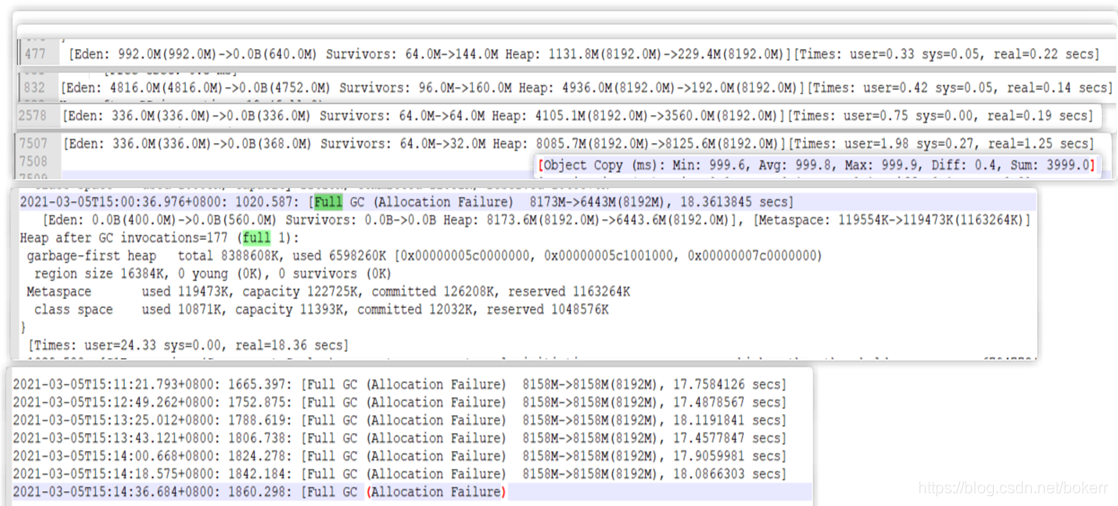
Task: Click line number 477 in the gutter
Action: [x=35, y=53]
